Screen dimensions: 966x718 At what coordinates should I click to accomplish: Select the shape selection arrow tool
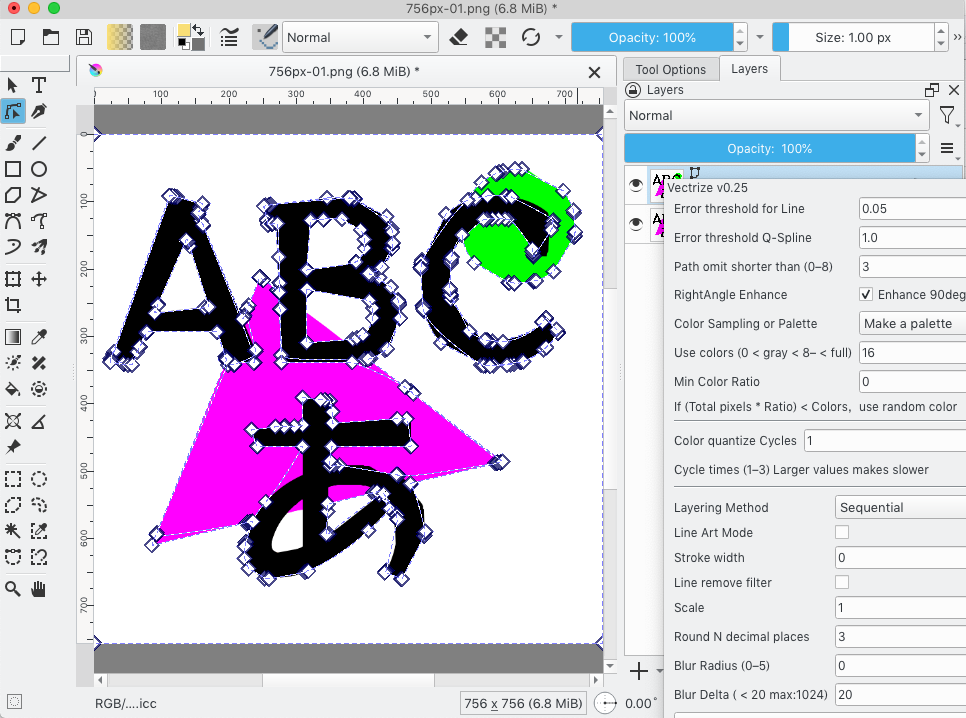[x=13, y=85]
